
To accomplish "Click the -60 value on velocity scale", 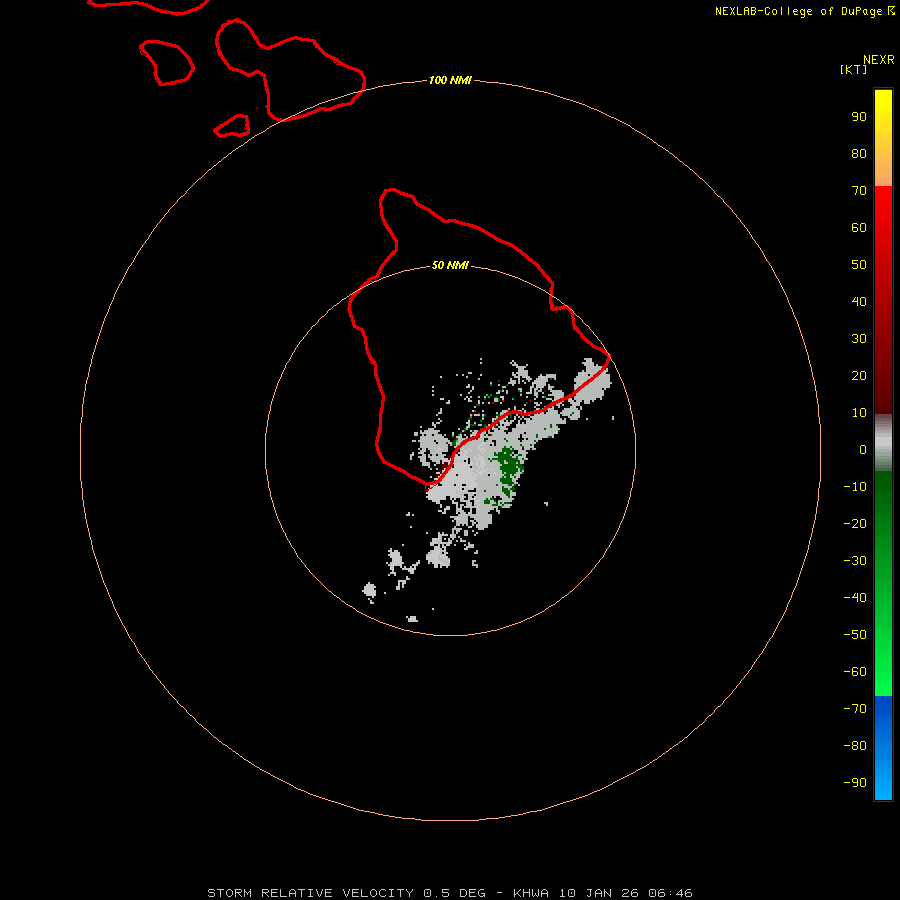I will pos(855,672).
